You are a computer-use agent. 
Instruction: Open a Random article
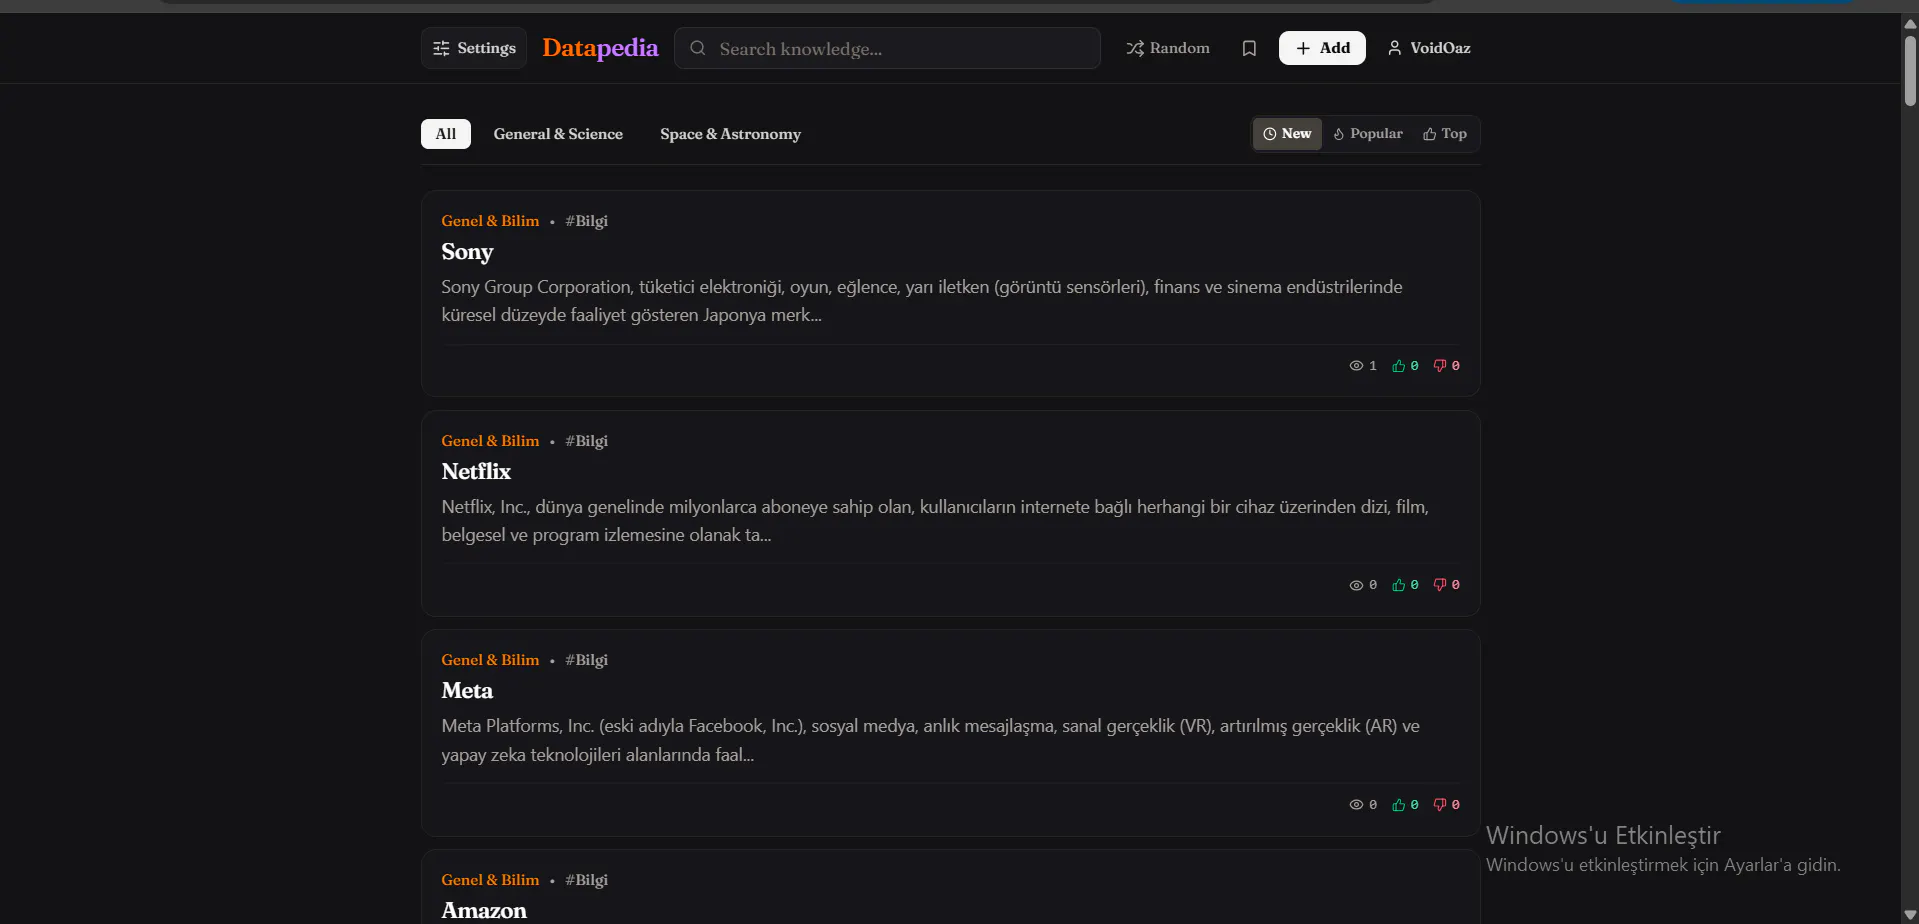click(1168, 48)
